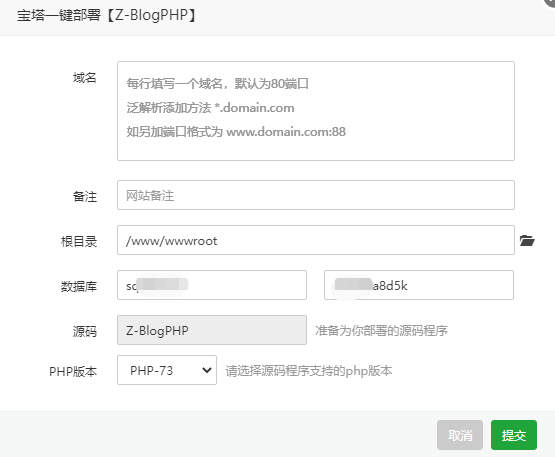The image size is (555, 457).
Task: Focus the 网站备注 remark field
Action: point(316,195)
